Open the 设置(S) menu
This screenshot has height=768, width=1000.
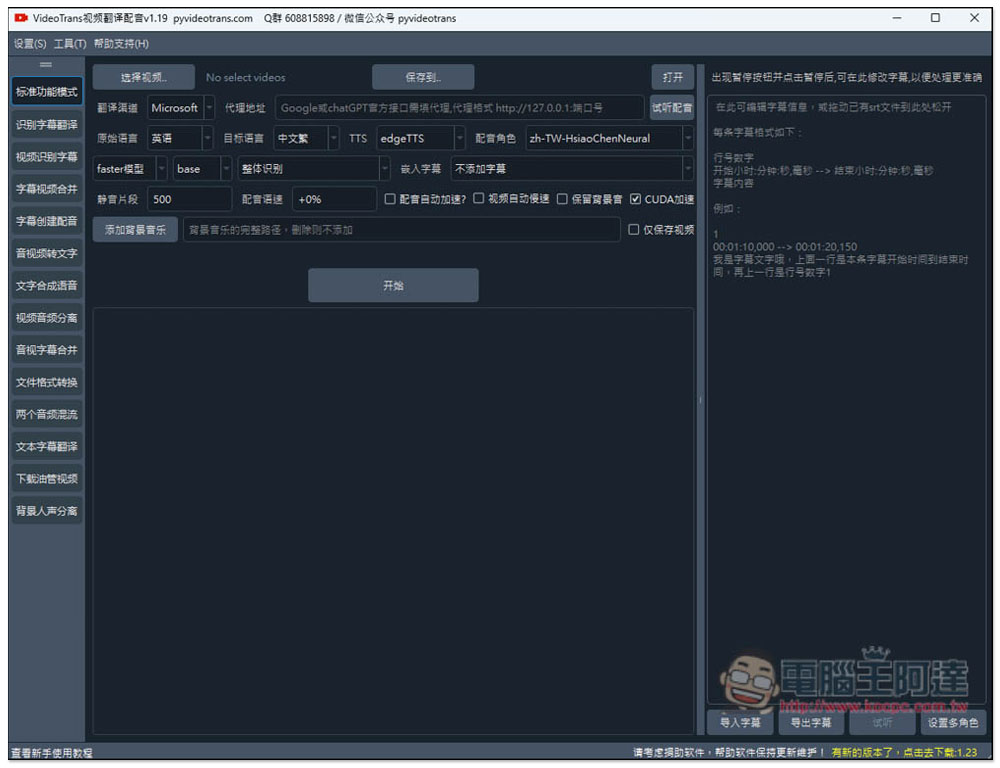(30, 43)
